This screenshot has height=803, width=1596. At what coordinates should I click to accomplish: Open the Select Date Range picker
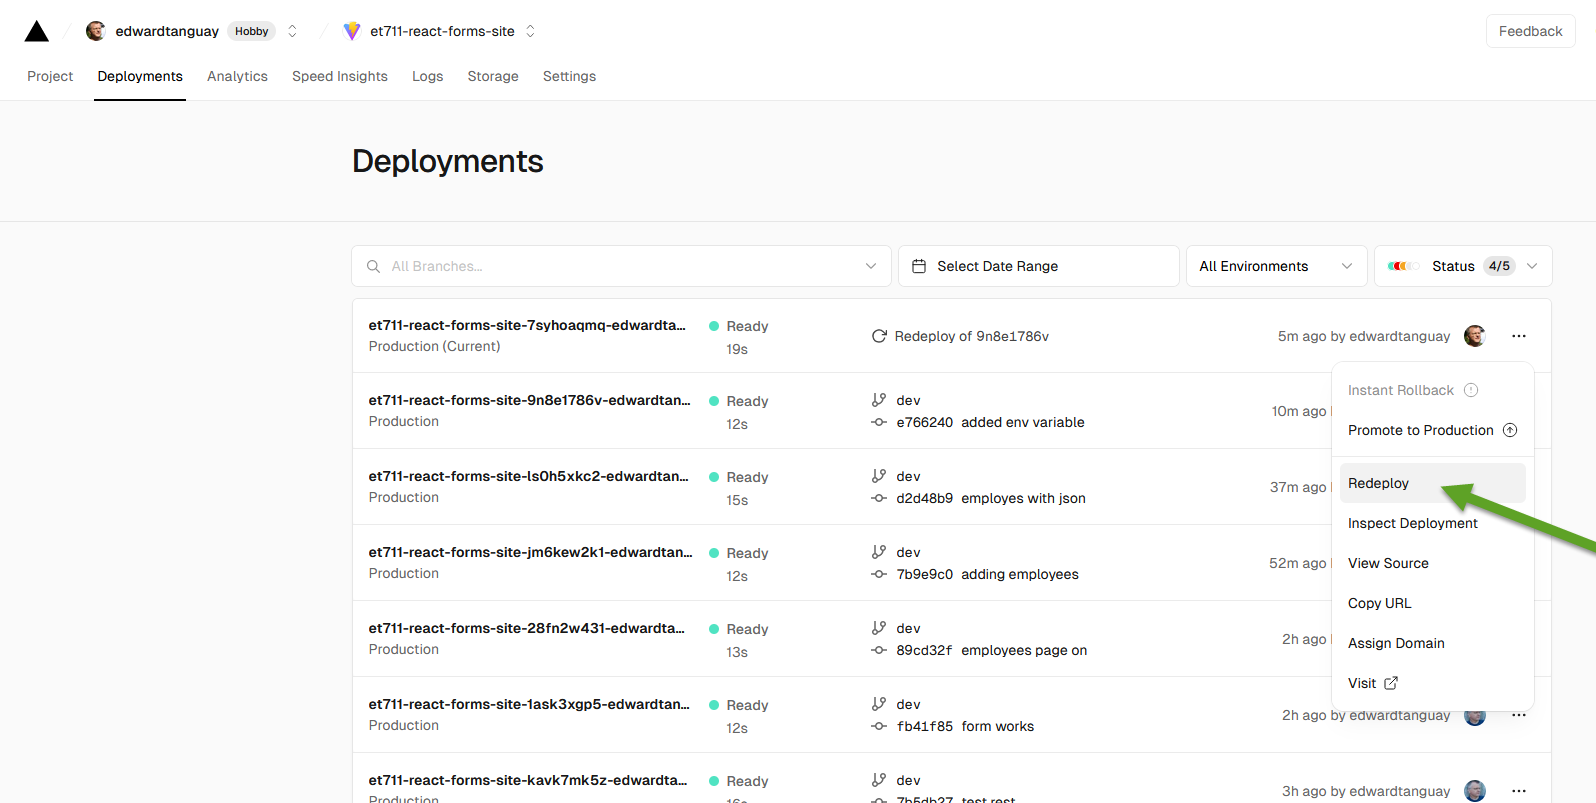click(x=1038, y=266)
